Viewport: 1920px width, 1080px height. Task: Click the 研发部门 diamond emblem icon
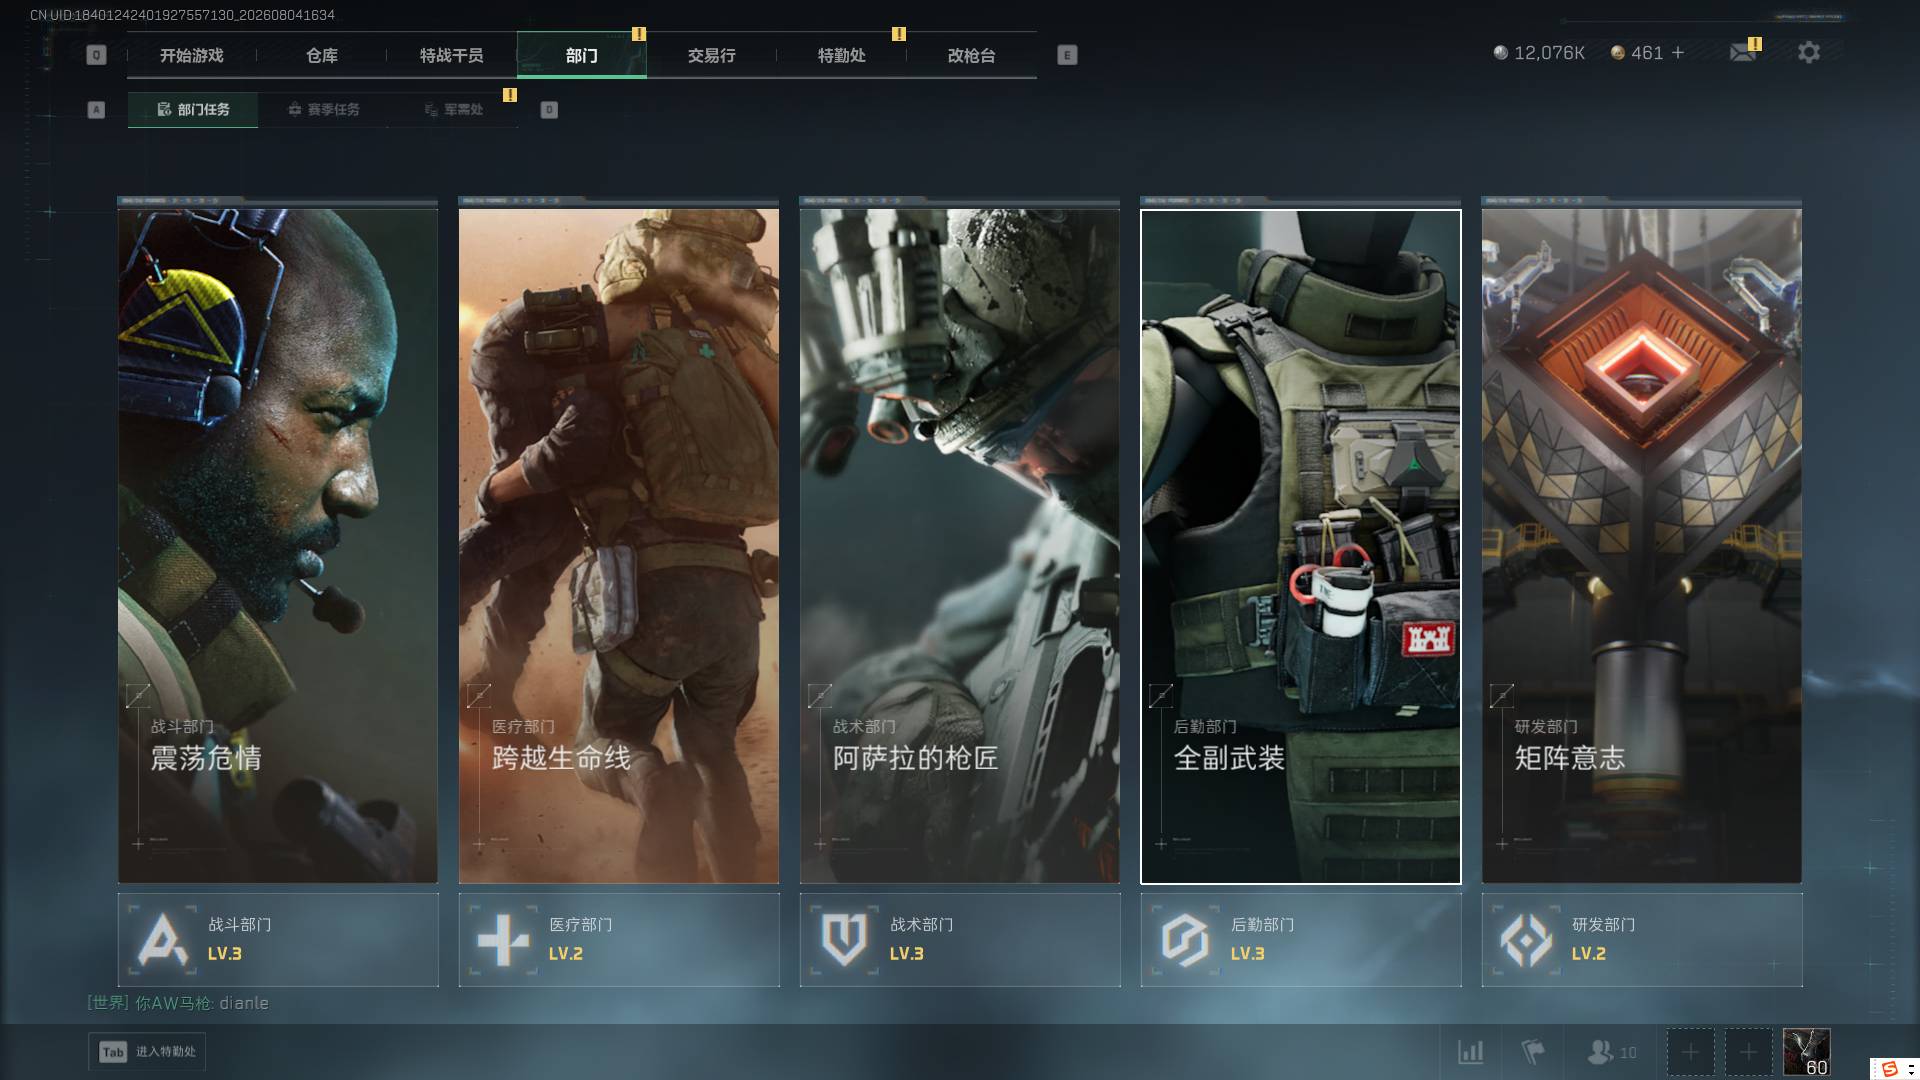point(1526,940)
